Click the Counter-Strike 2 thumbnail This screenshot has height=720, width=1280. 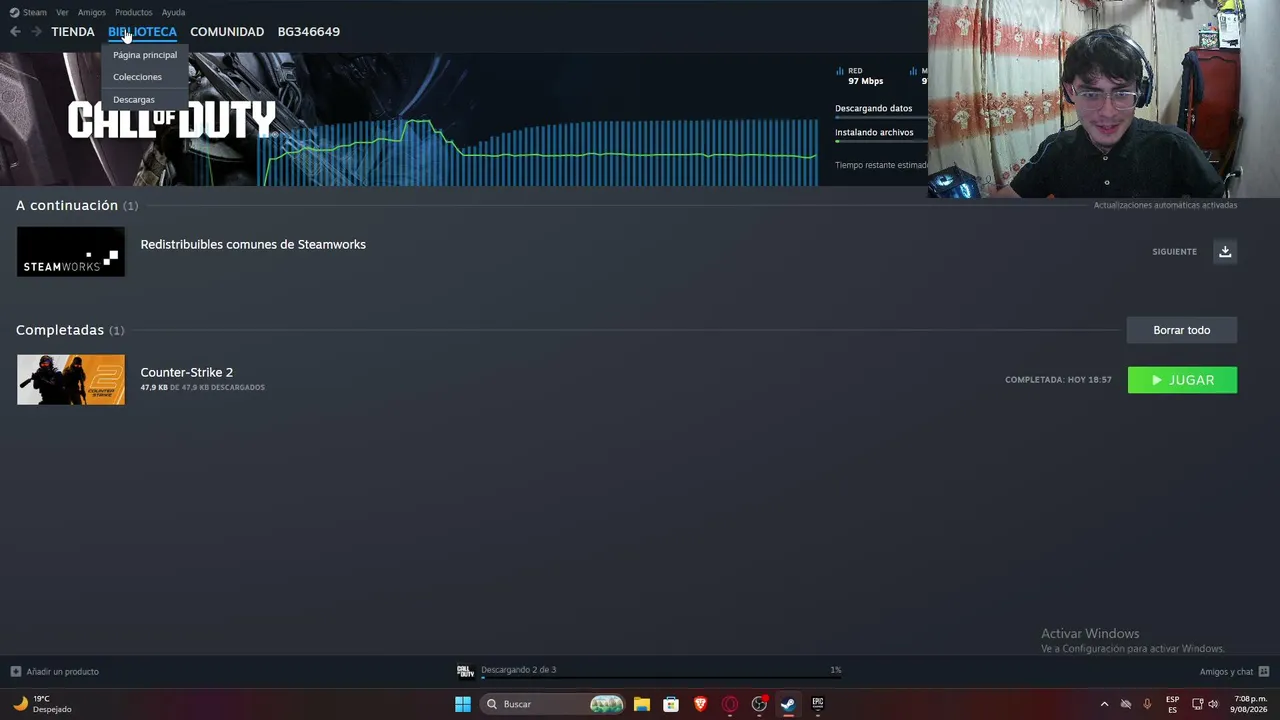[71, 380]
